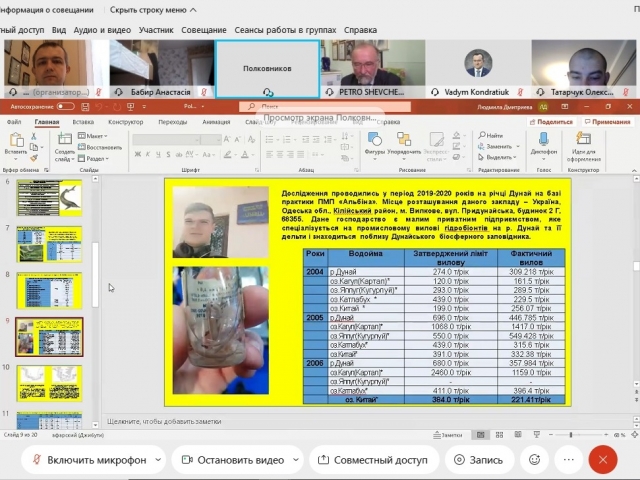End meeting with red X button
This screenshot has width=640, height=480.
tap(603, 460)
